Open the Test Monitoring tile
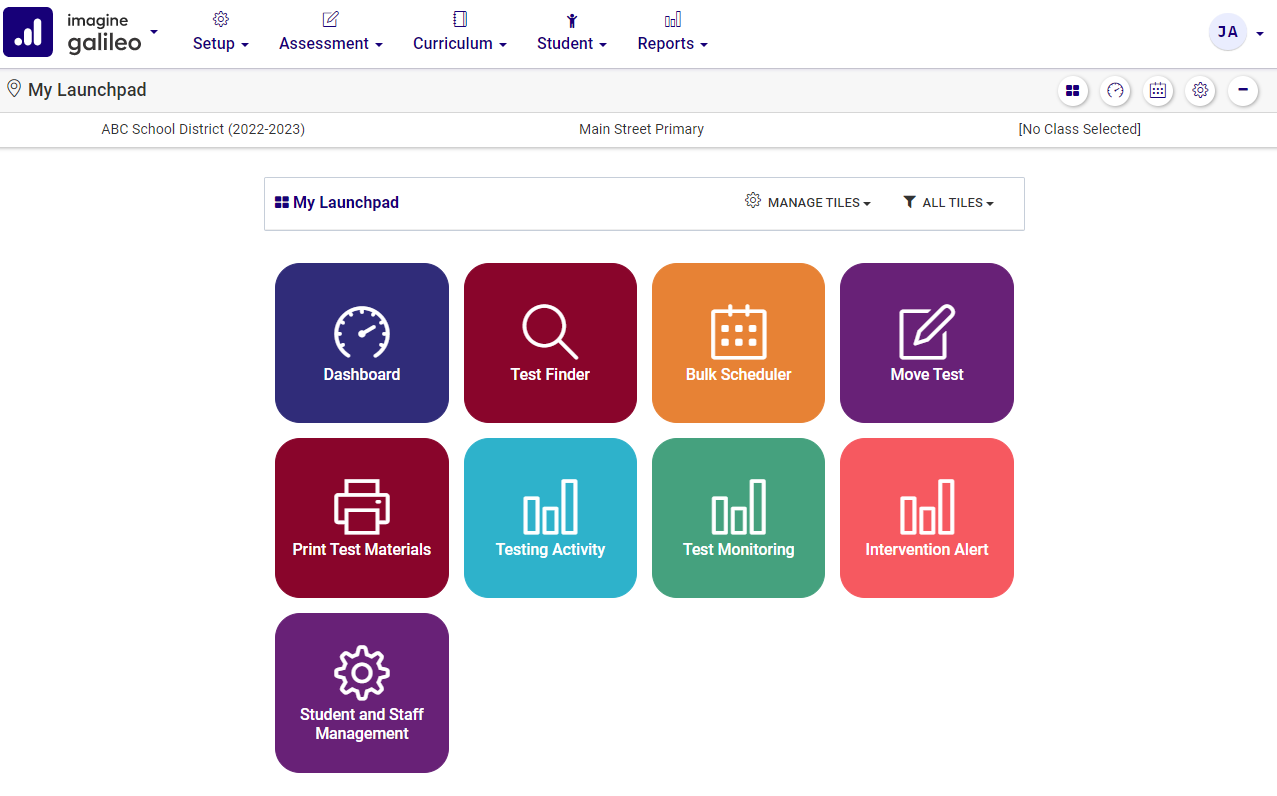 tap(738, 518)
